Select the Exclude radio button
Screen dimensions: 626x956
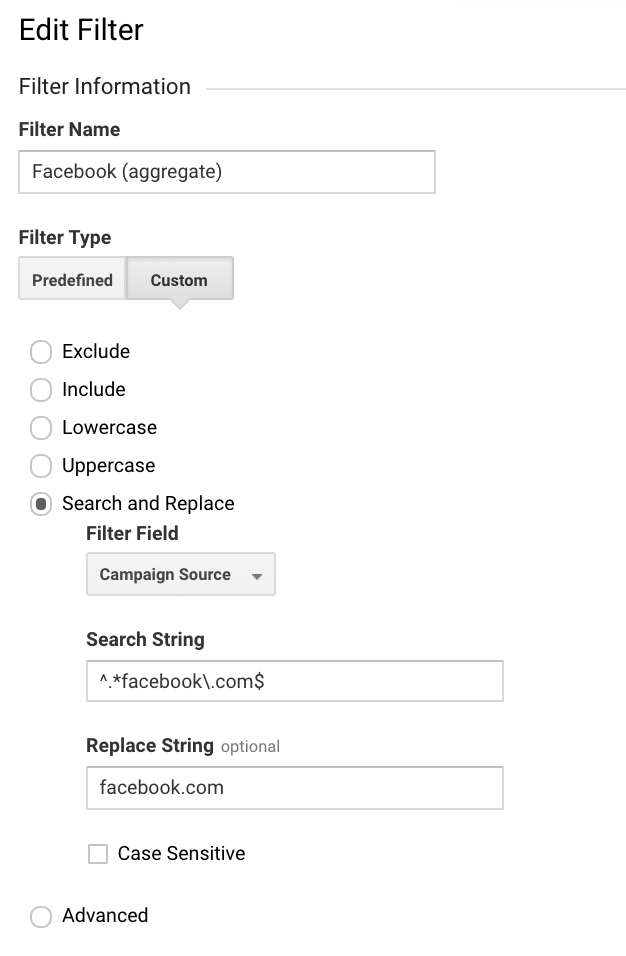[x=40, y=352]
